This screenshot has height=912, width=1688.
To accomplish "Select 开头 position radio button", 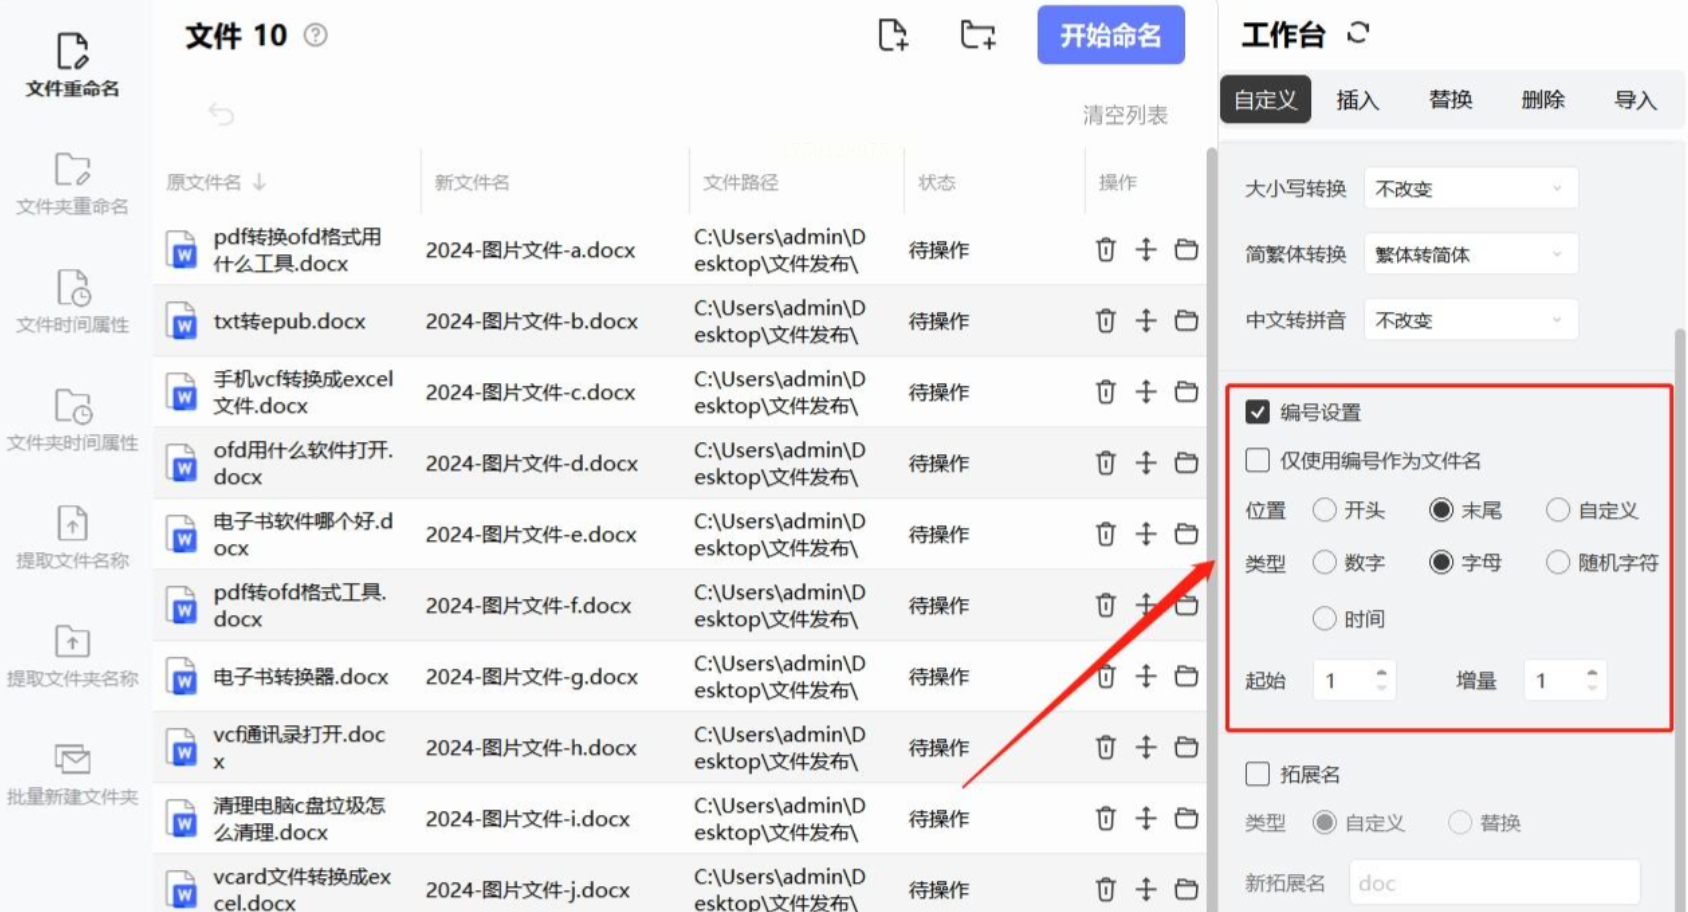I will 1324,511.
